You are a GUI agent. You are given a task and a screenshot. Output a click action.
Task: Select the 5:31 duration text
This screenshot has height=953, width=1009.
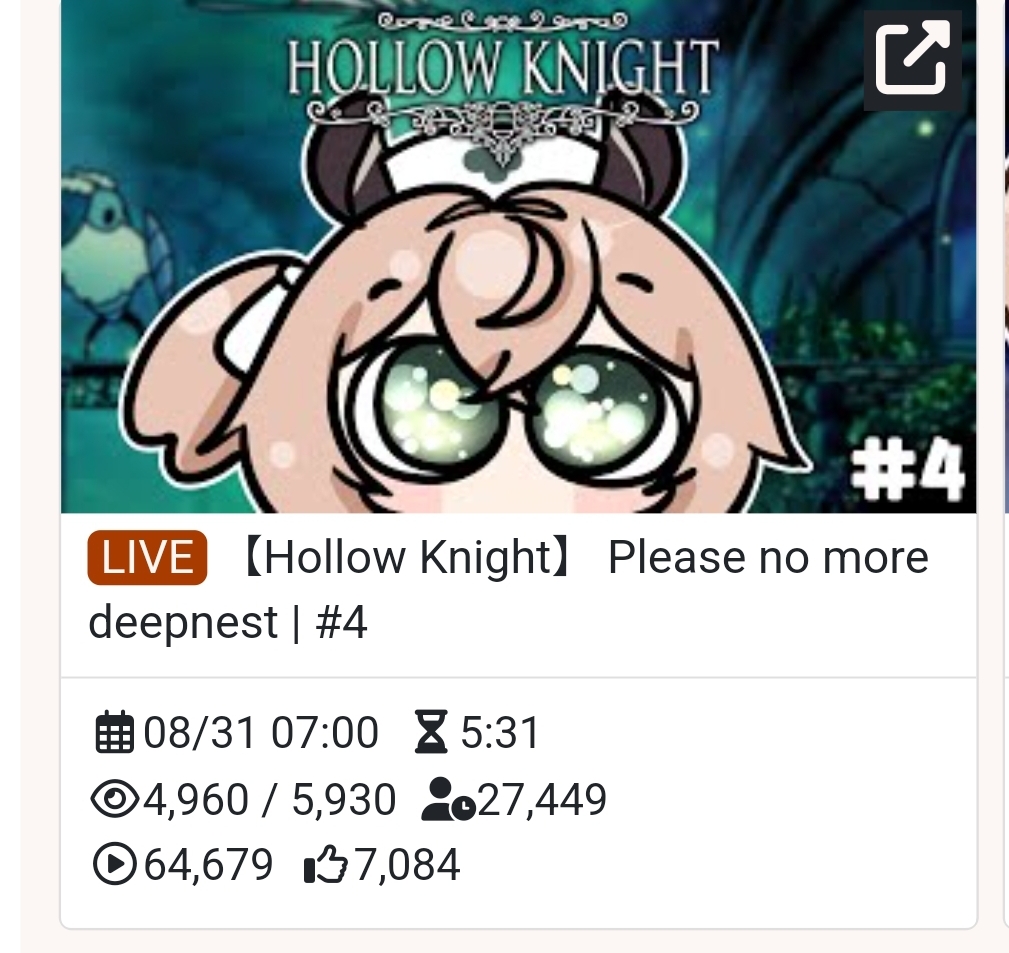499,732
